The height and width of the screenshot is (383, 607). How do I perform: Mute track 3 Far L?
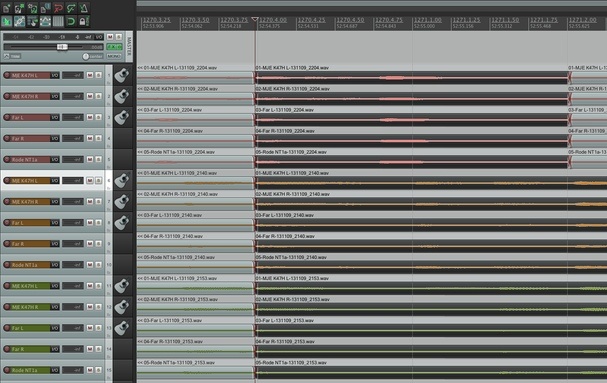(90, 117)
